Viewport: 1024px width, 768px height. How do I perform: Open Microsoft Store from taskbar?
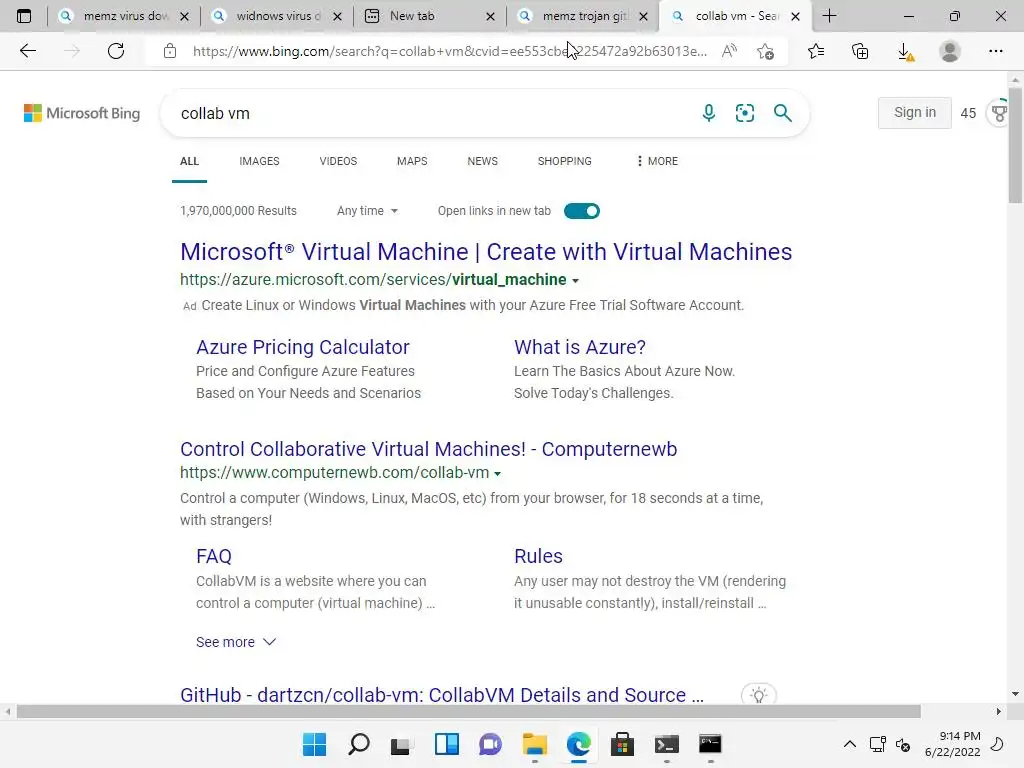[x=622, y=744]
